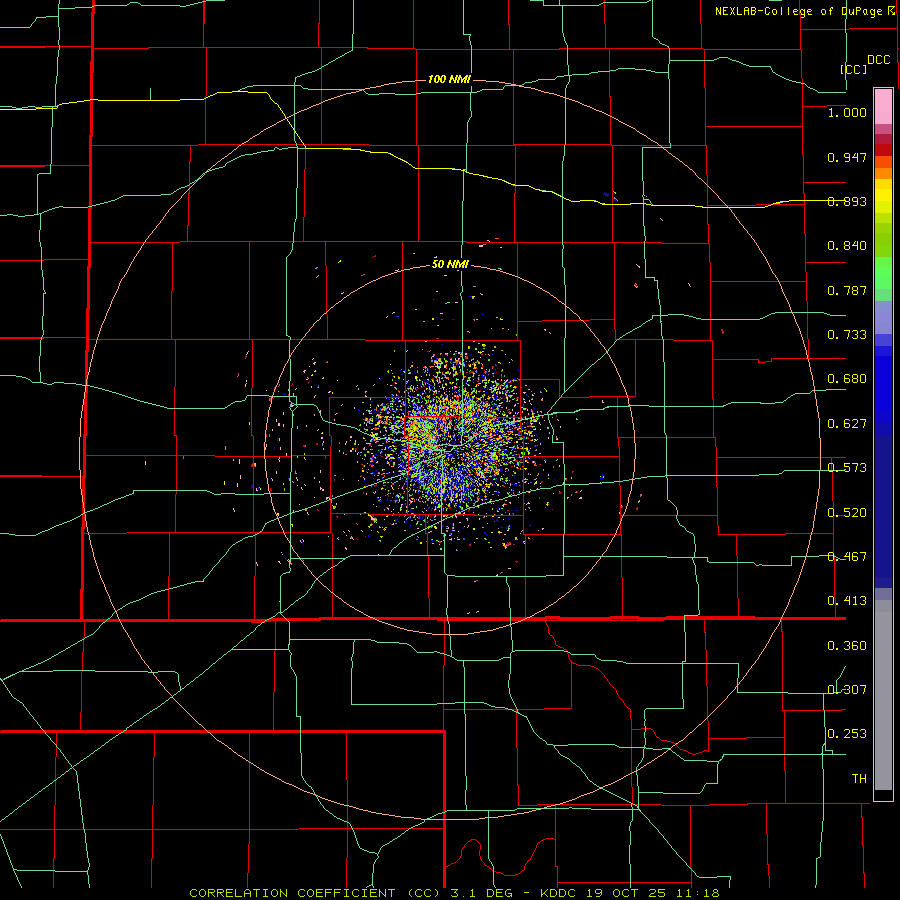Click the pink top segment of color bar
900x900 pixels.
883,106
